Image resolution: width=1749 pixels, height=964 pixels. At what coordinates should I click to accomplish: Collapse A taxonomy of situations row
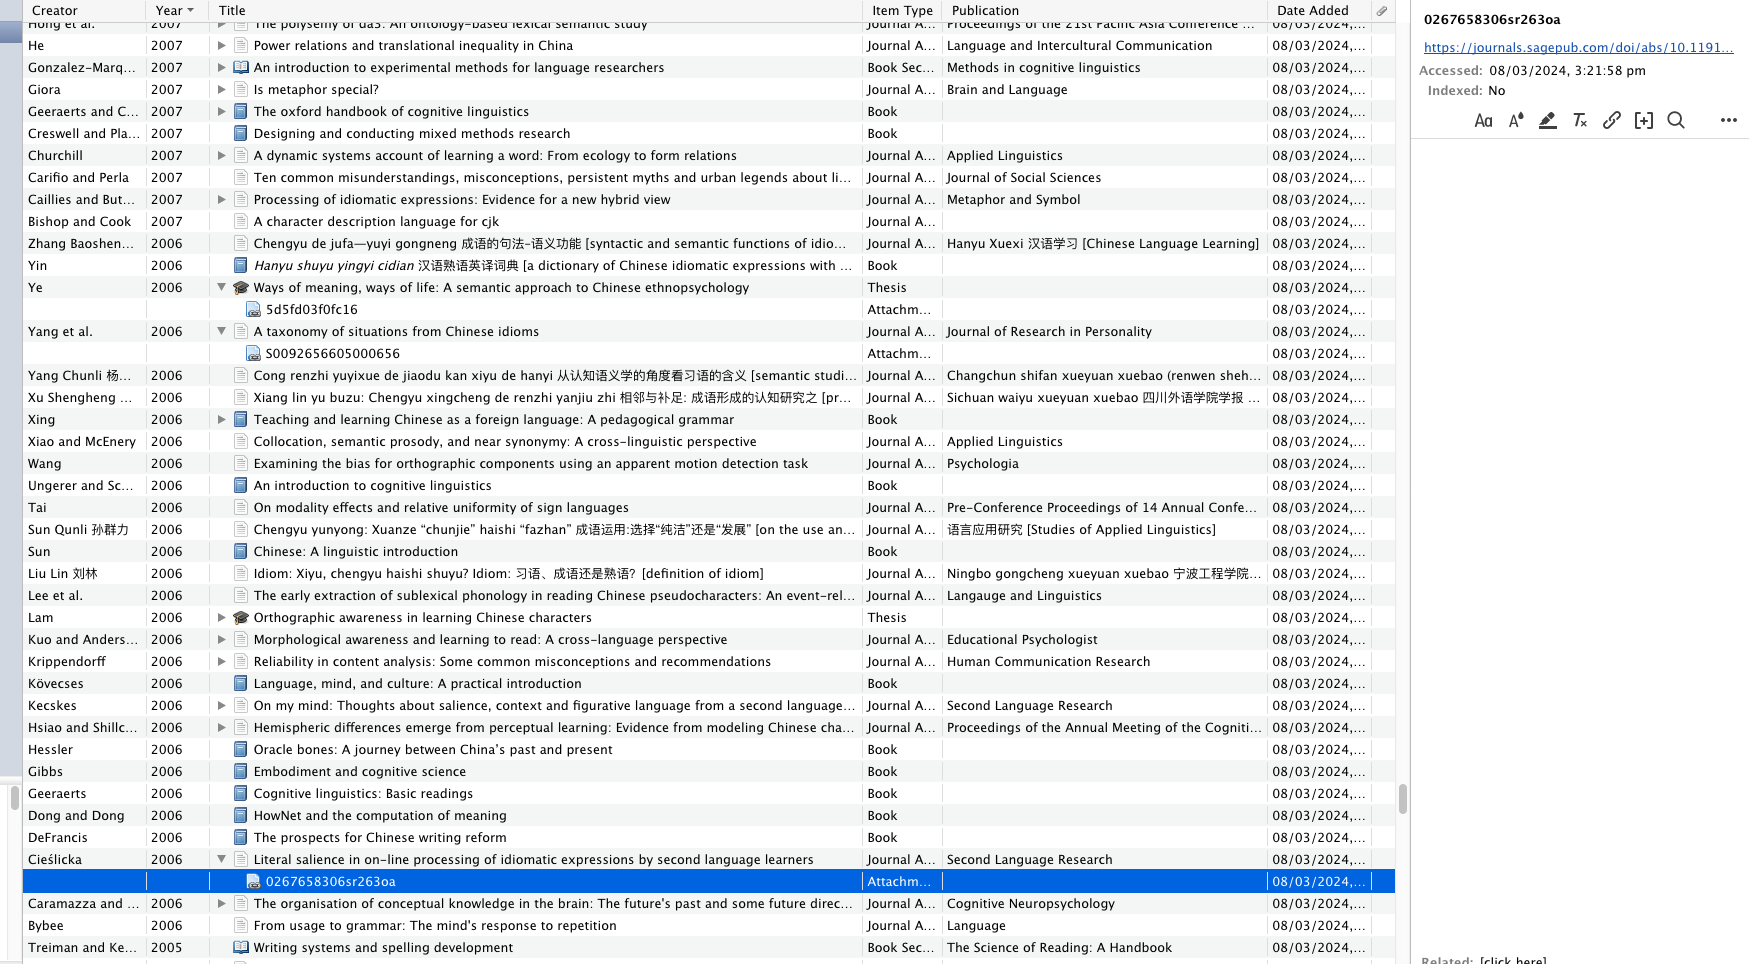[x=222, y=332]
